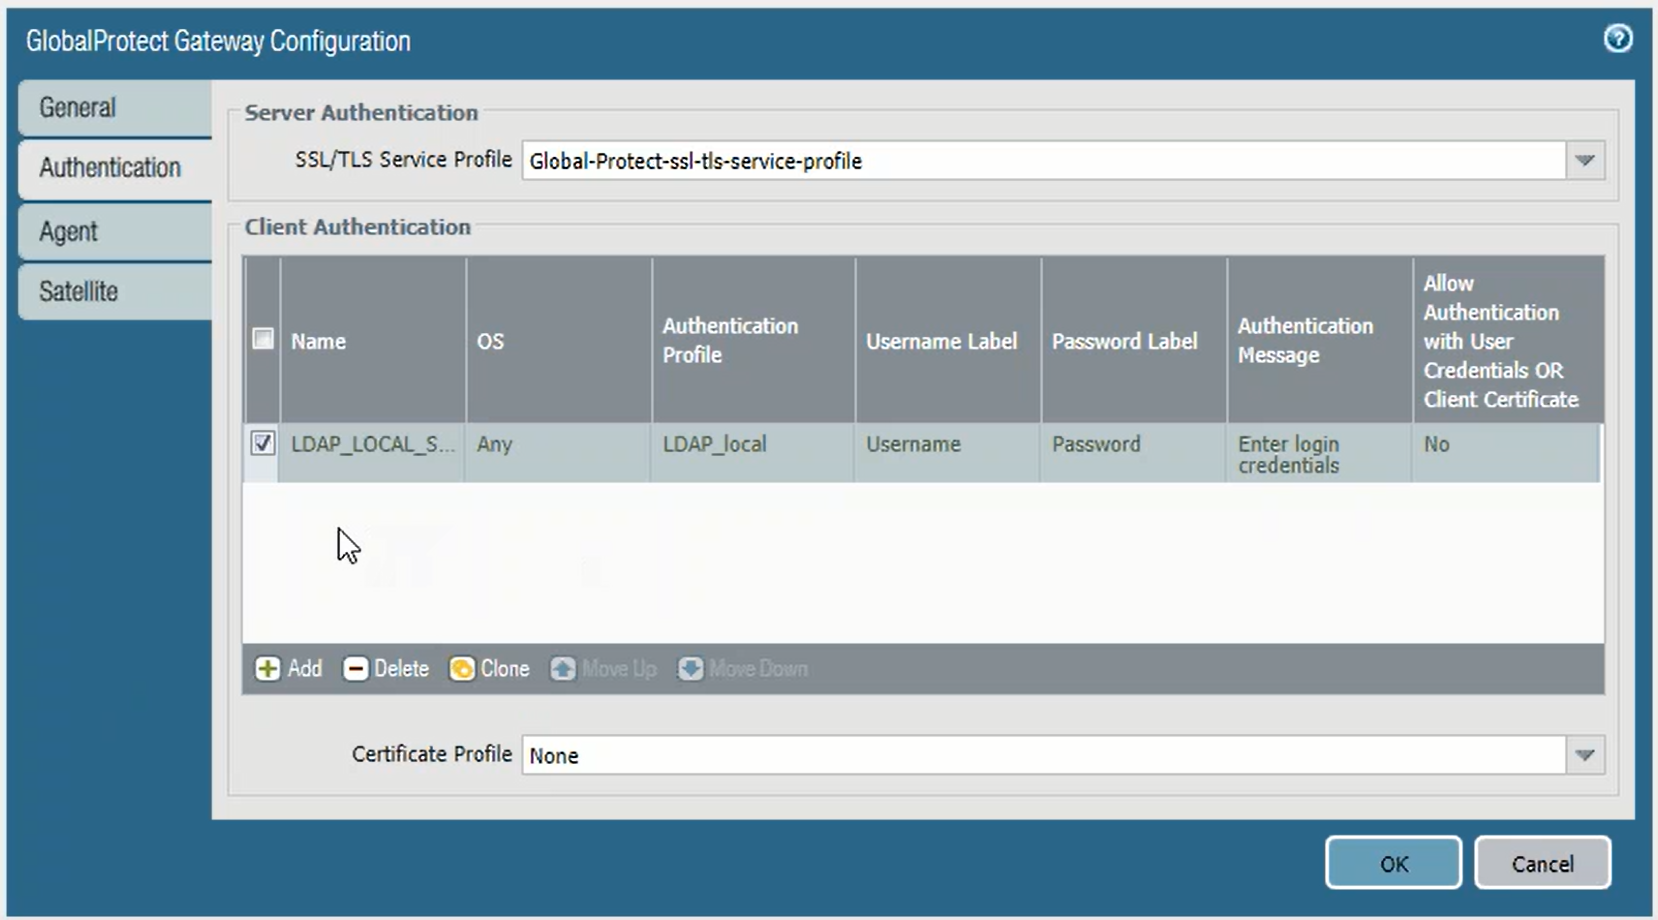
Task: Click the green Add plus icon
Action: [x=267, y=669]
